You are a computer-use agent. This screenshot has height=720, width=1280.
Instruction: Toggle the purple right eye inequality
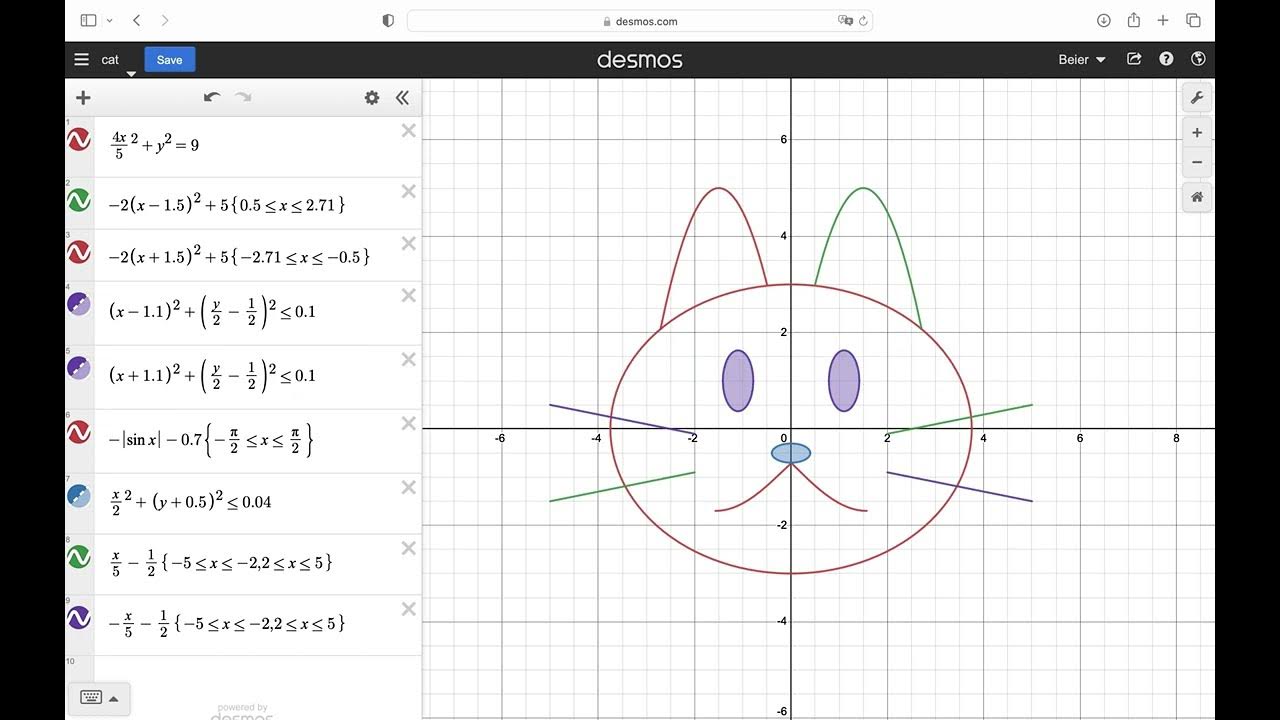[79, 304]
